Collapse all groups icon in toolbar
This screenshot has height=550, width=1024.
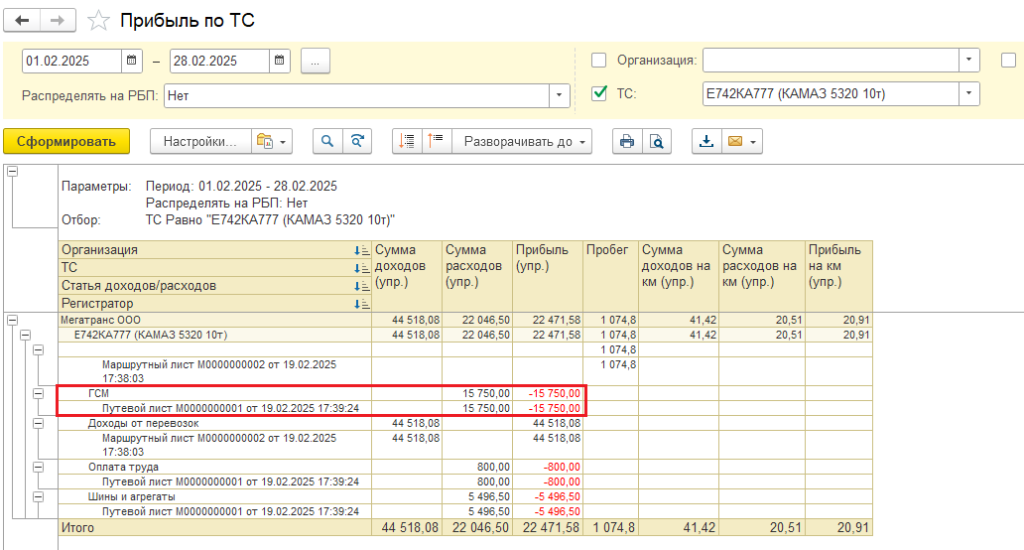tap(436, 141)
